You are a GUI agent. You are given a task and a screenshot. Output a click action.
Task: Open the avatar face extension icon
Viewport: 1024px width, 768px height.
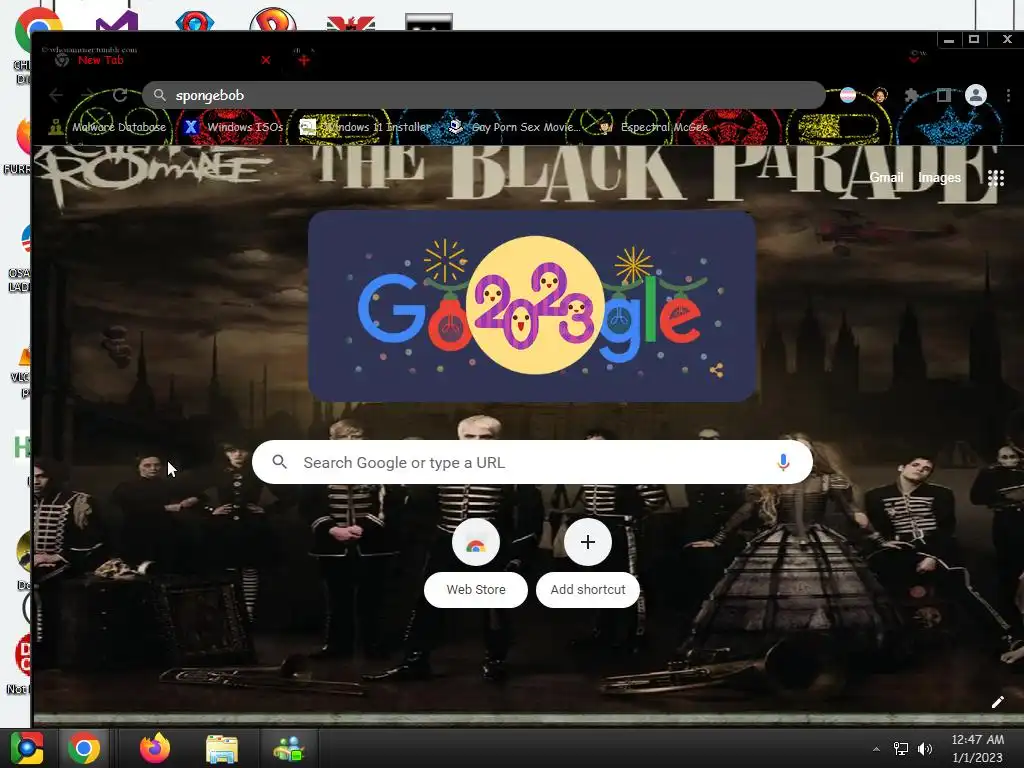coord(880,95)
